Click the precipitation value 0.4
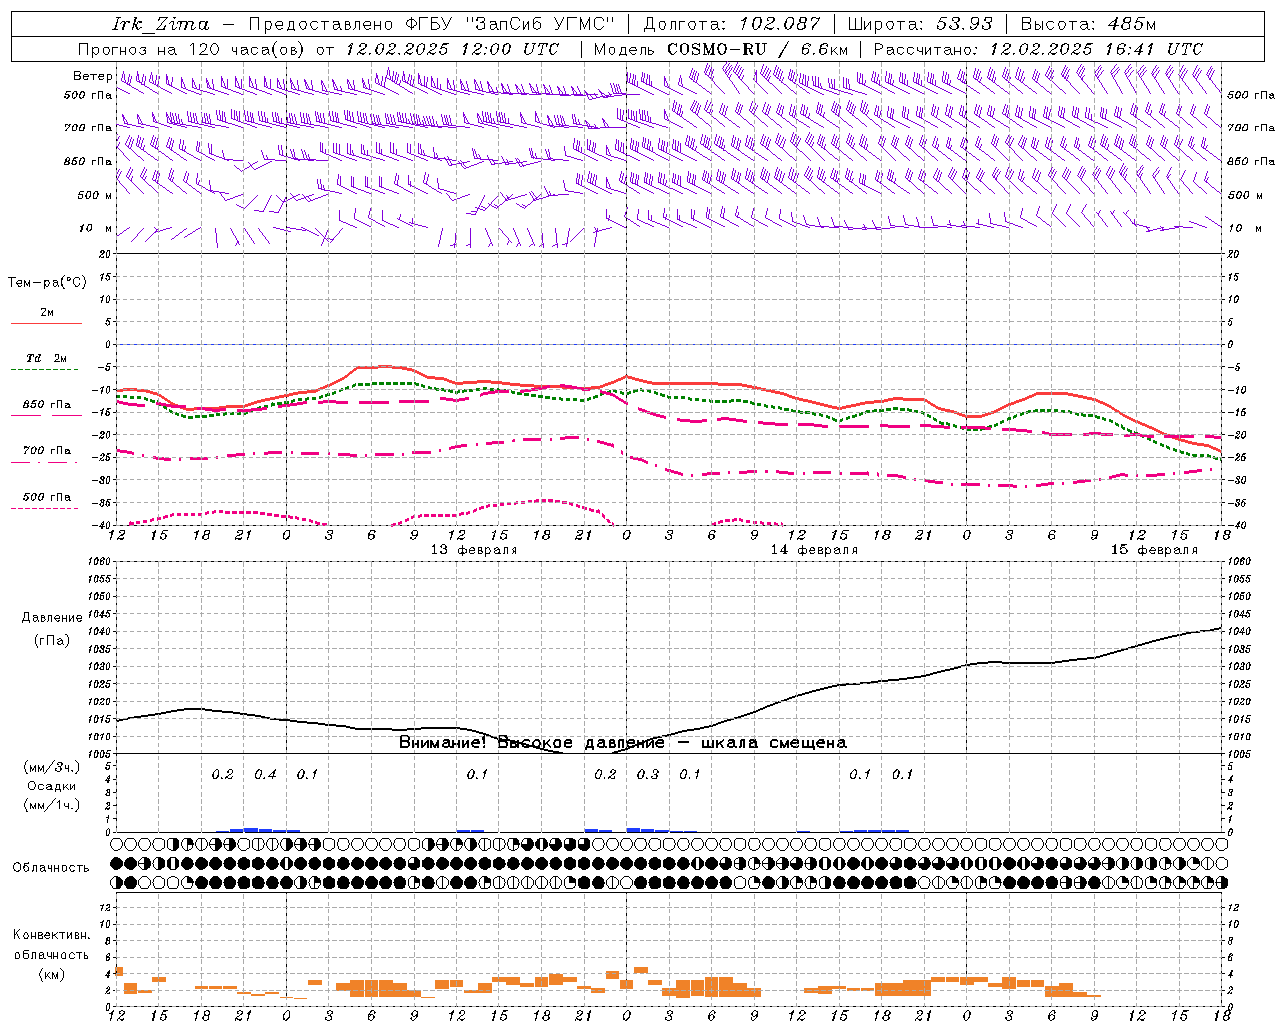1280x1024 pixels. [x=265, y=775]
